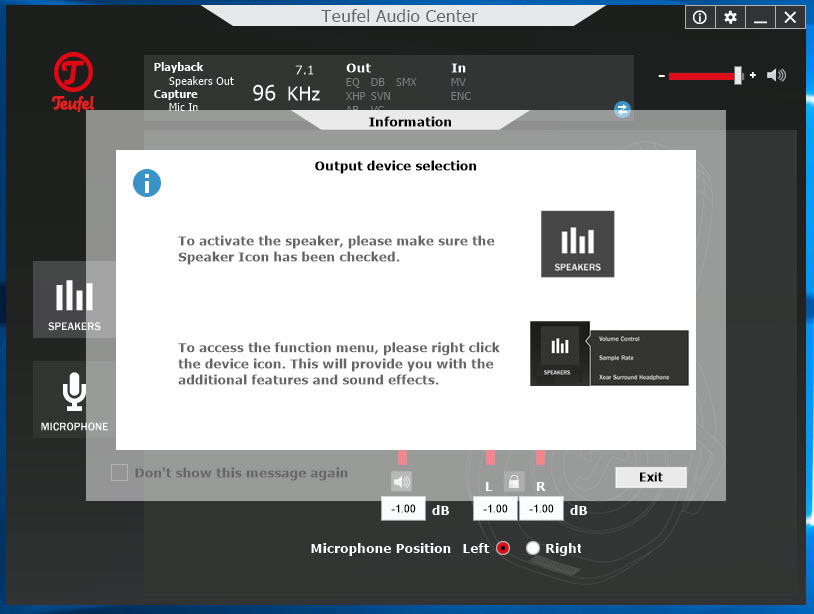Screen dimensions: 814x614
Task: Click the Speakers illustration tile in the dialog
Action: (x=577, y=244)
